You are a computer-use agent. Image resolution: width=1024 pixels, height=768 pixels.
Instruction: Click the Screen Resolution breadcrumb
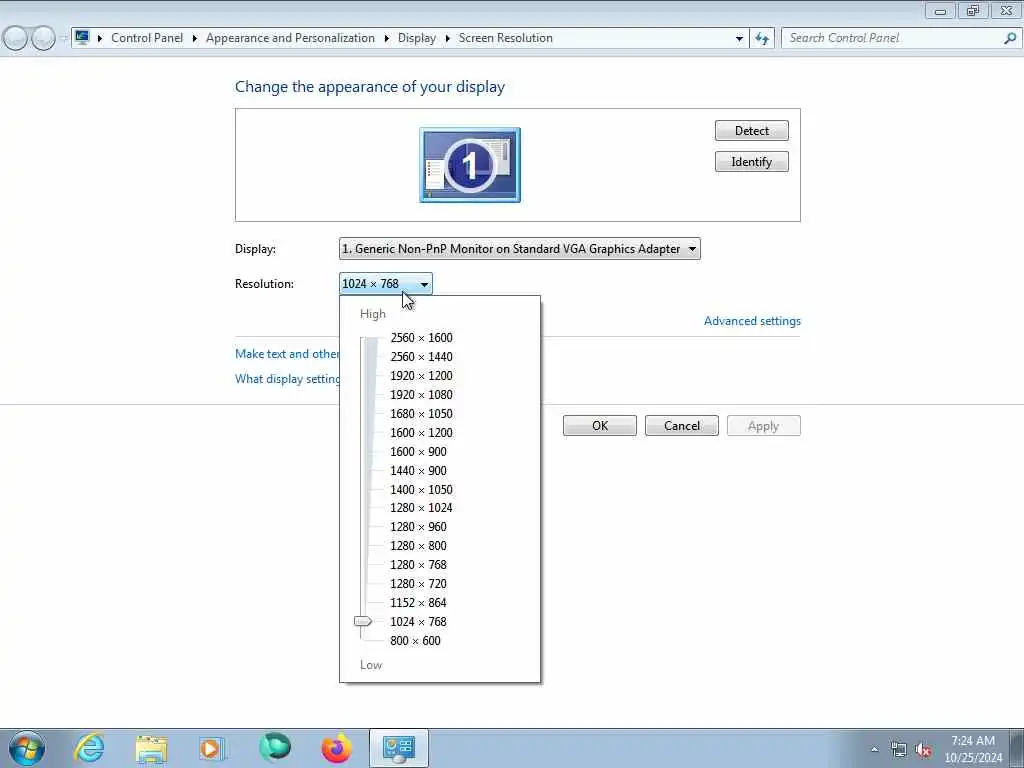(x=505, y=38)
